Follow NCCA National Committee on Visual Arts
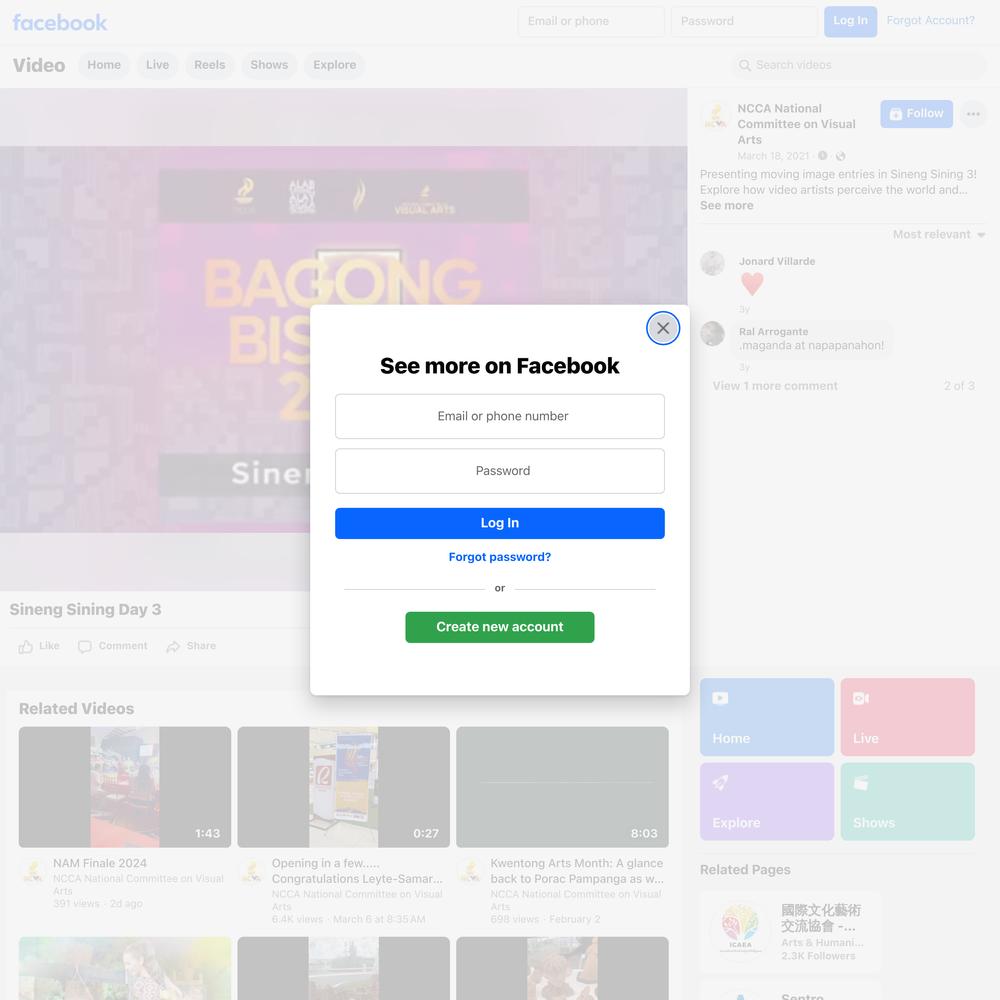The height and width of the screenshot is (1000, 1000). 916,114
